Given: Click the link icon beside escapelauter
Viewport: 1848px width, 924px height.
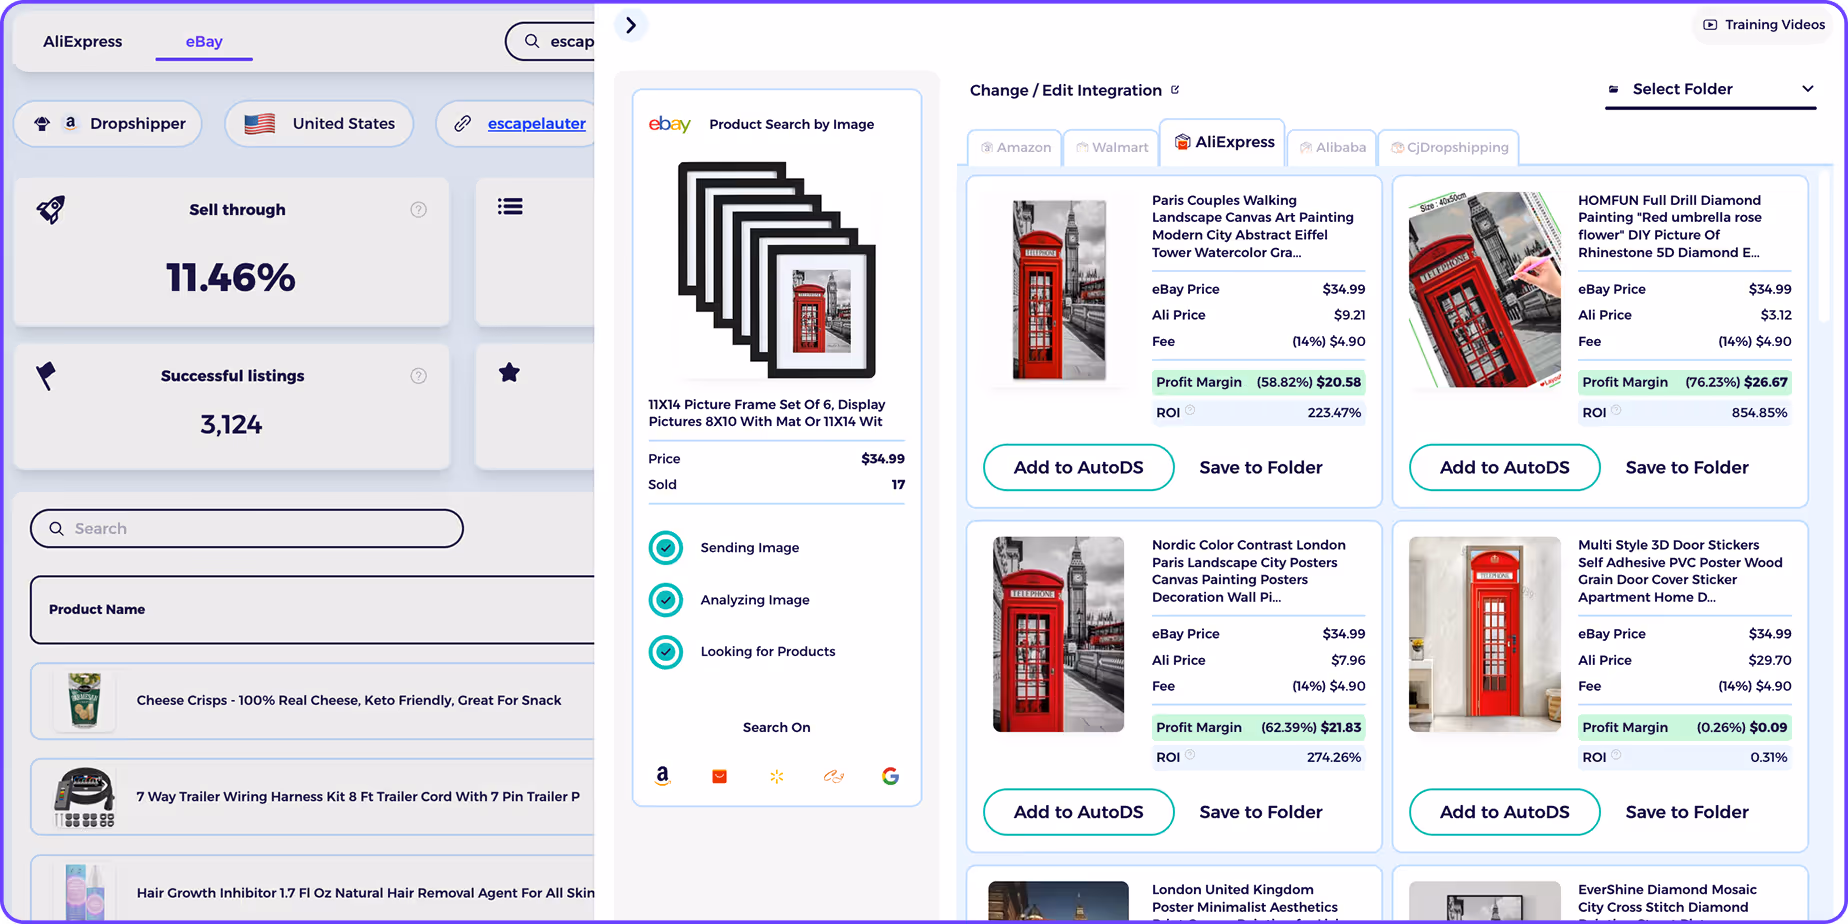Looking at the screenshot, I should pyautogui.click(x=462, y=124).
